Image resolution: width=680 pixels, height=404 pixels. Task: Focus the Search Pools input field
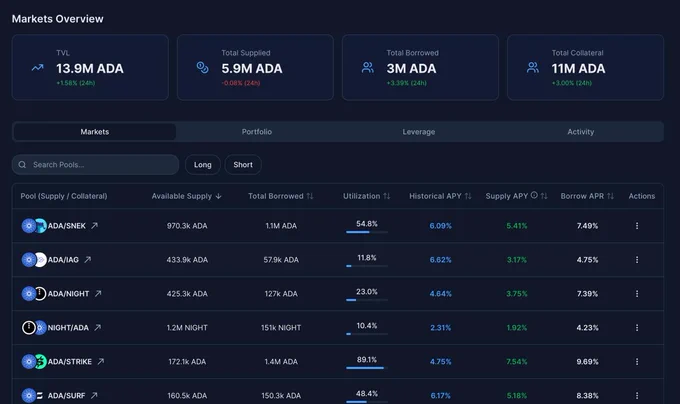tap(95, 165)
